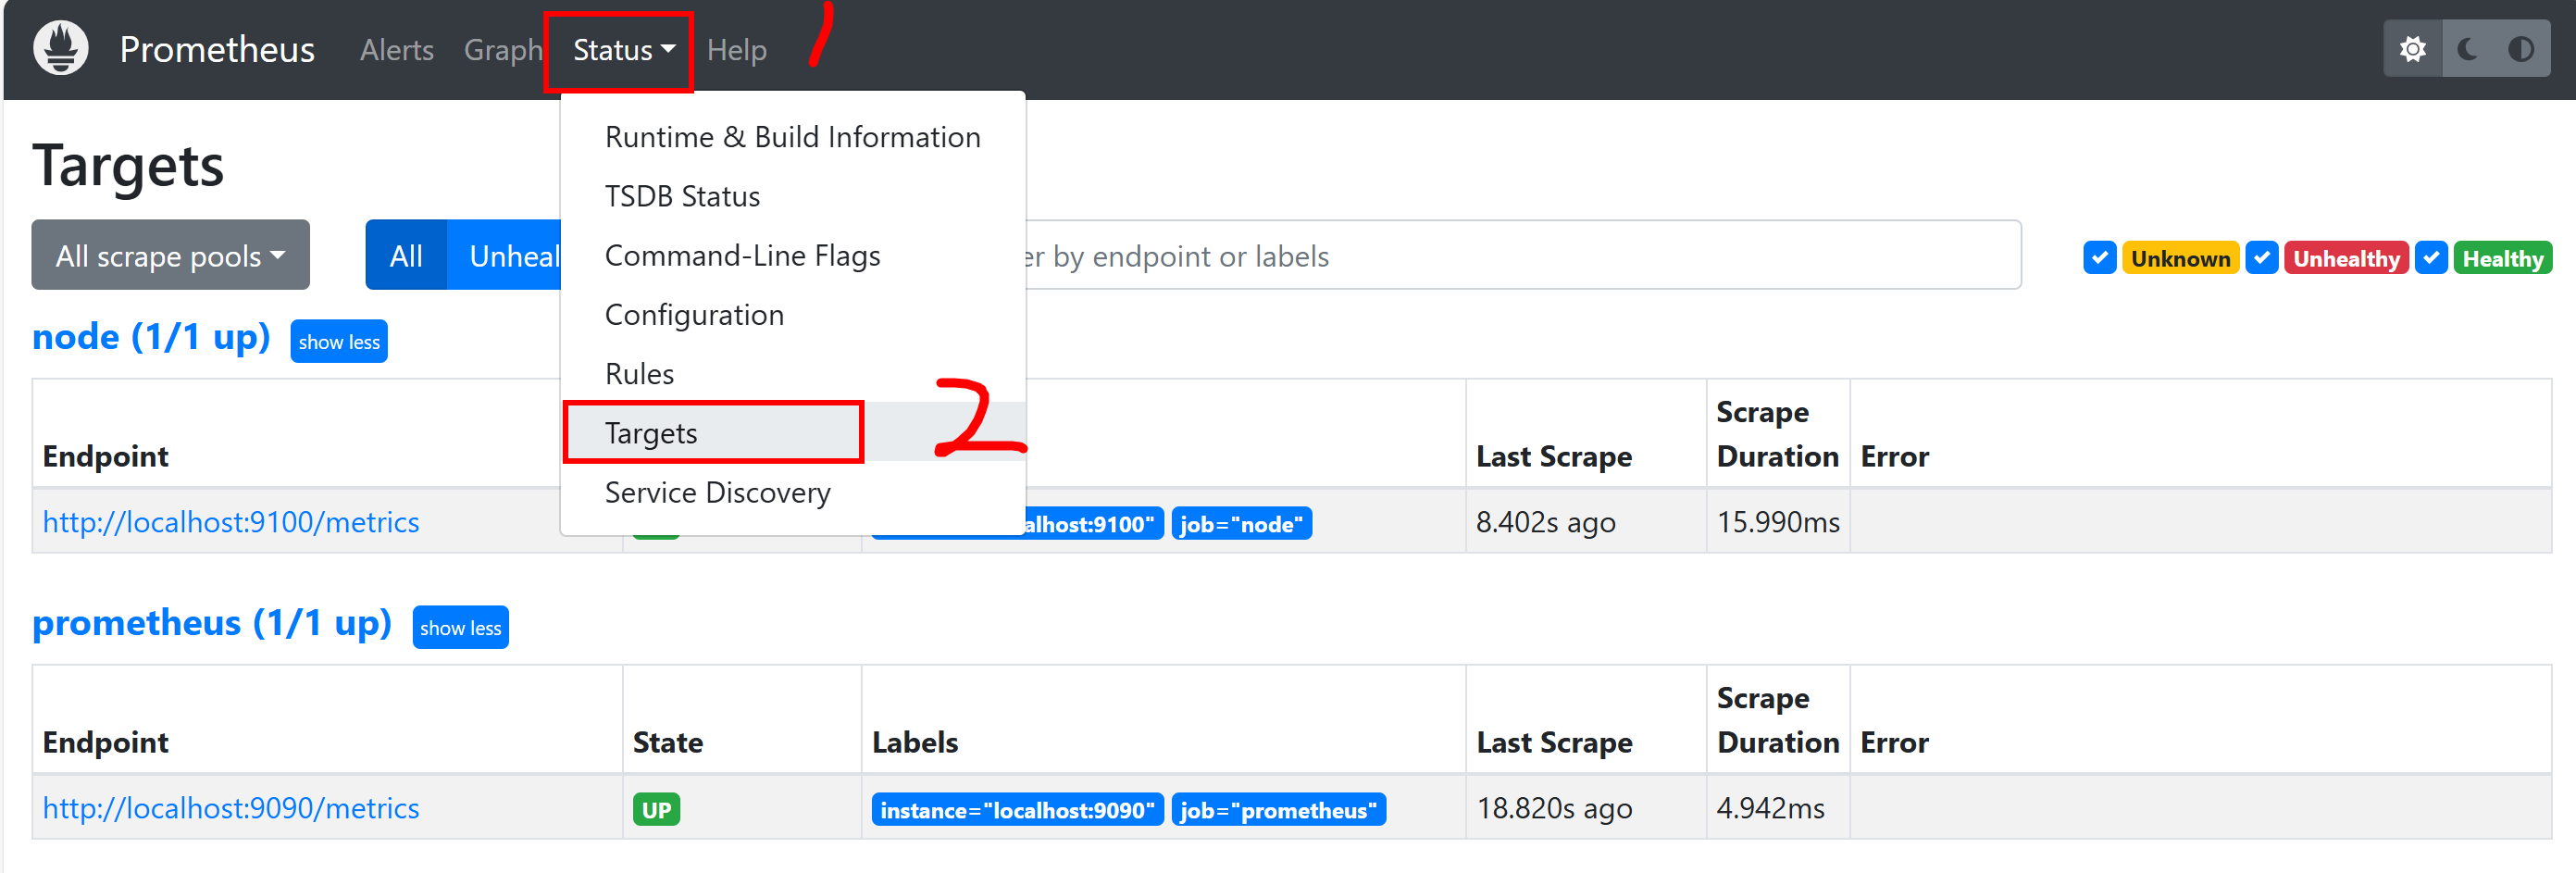Toggle the checkbox beside the green Healthy badge
This screenshot has height=873, width=2576.
[x=2430, y=258]
